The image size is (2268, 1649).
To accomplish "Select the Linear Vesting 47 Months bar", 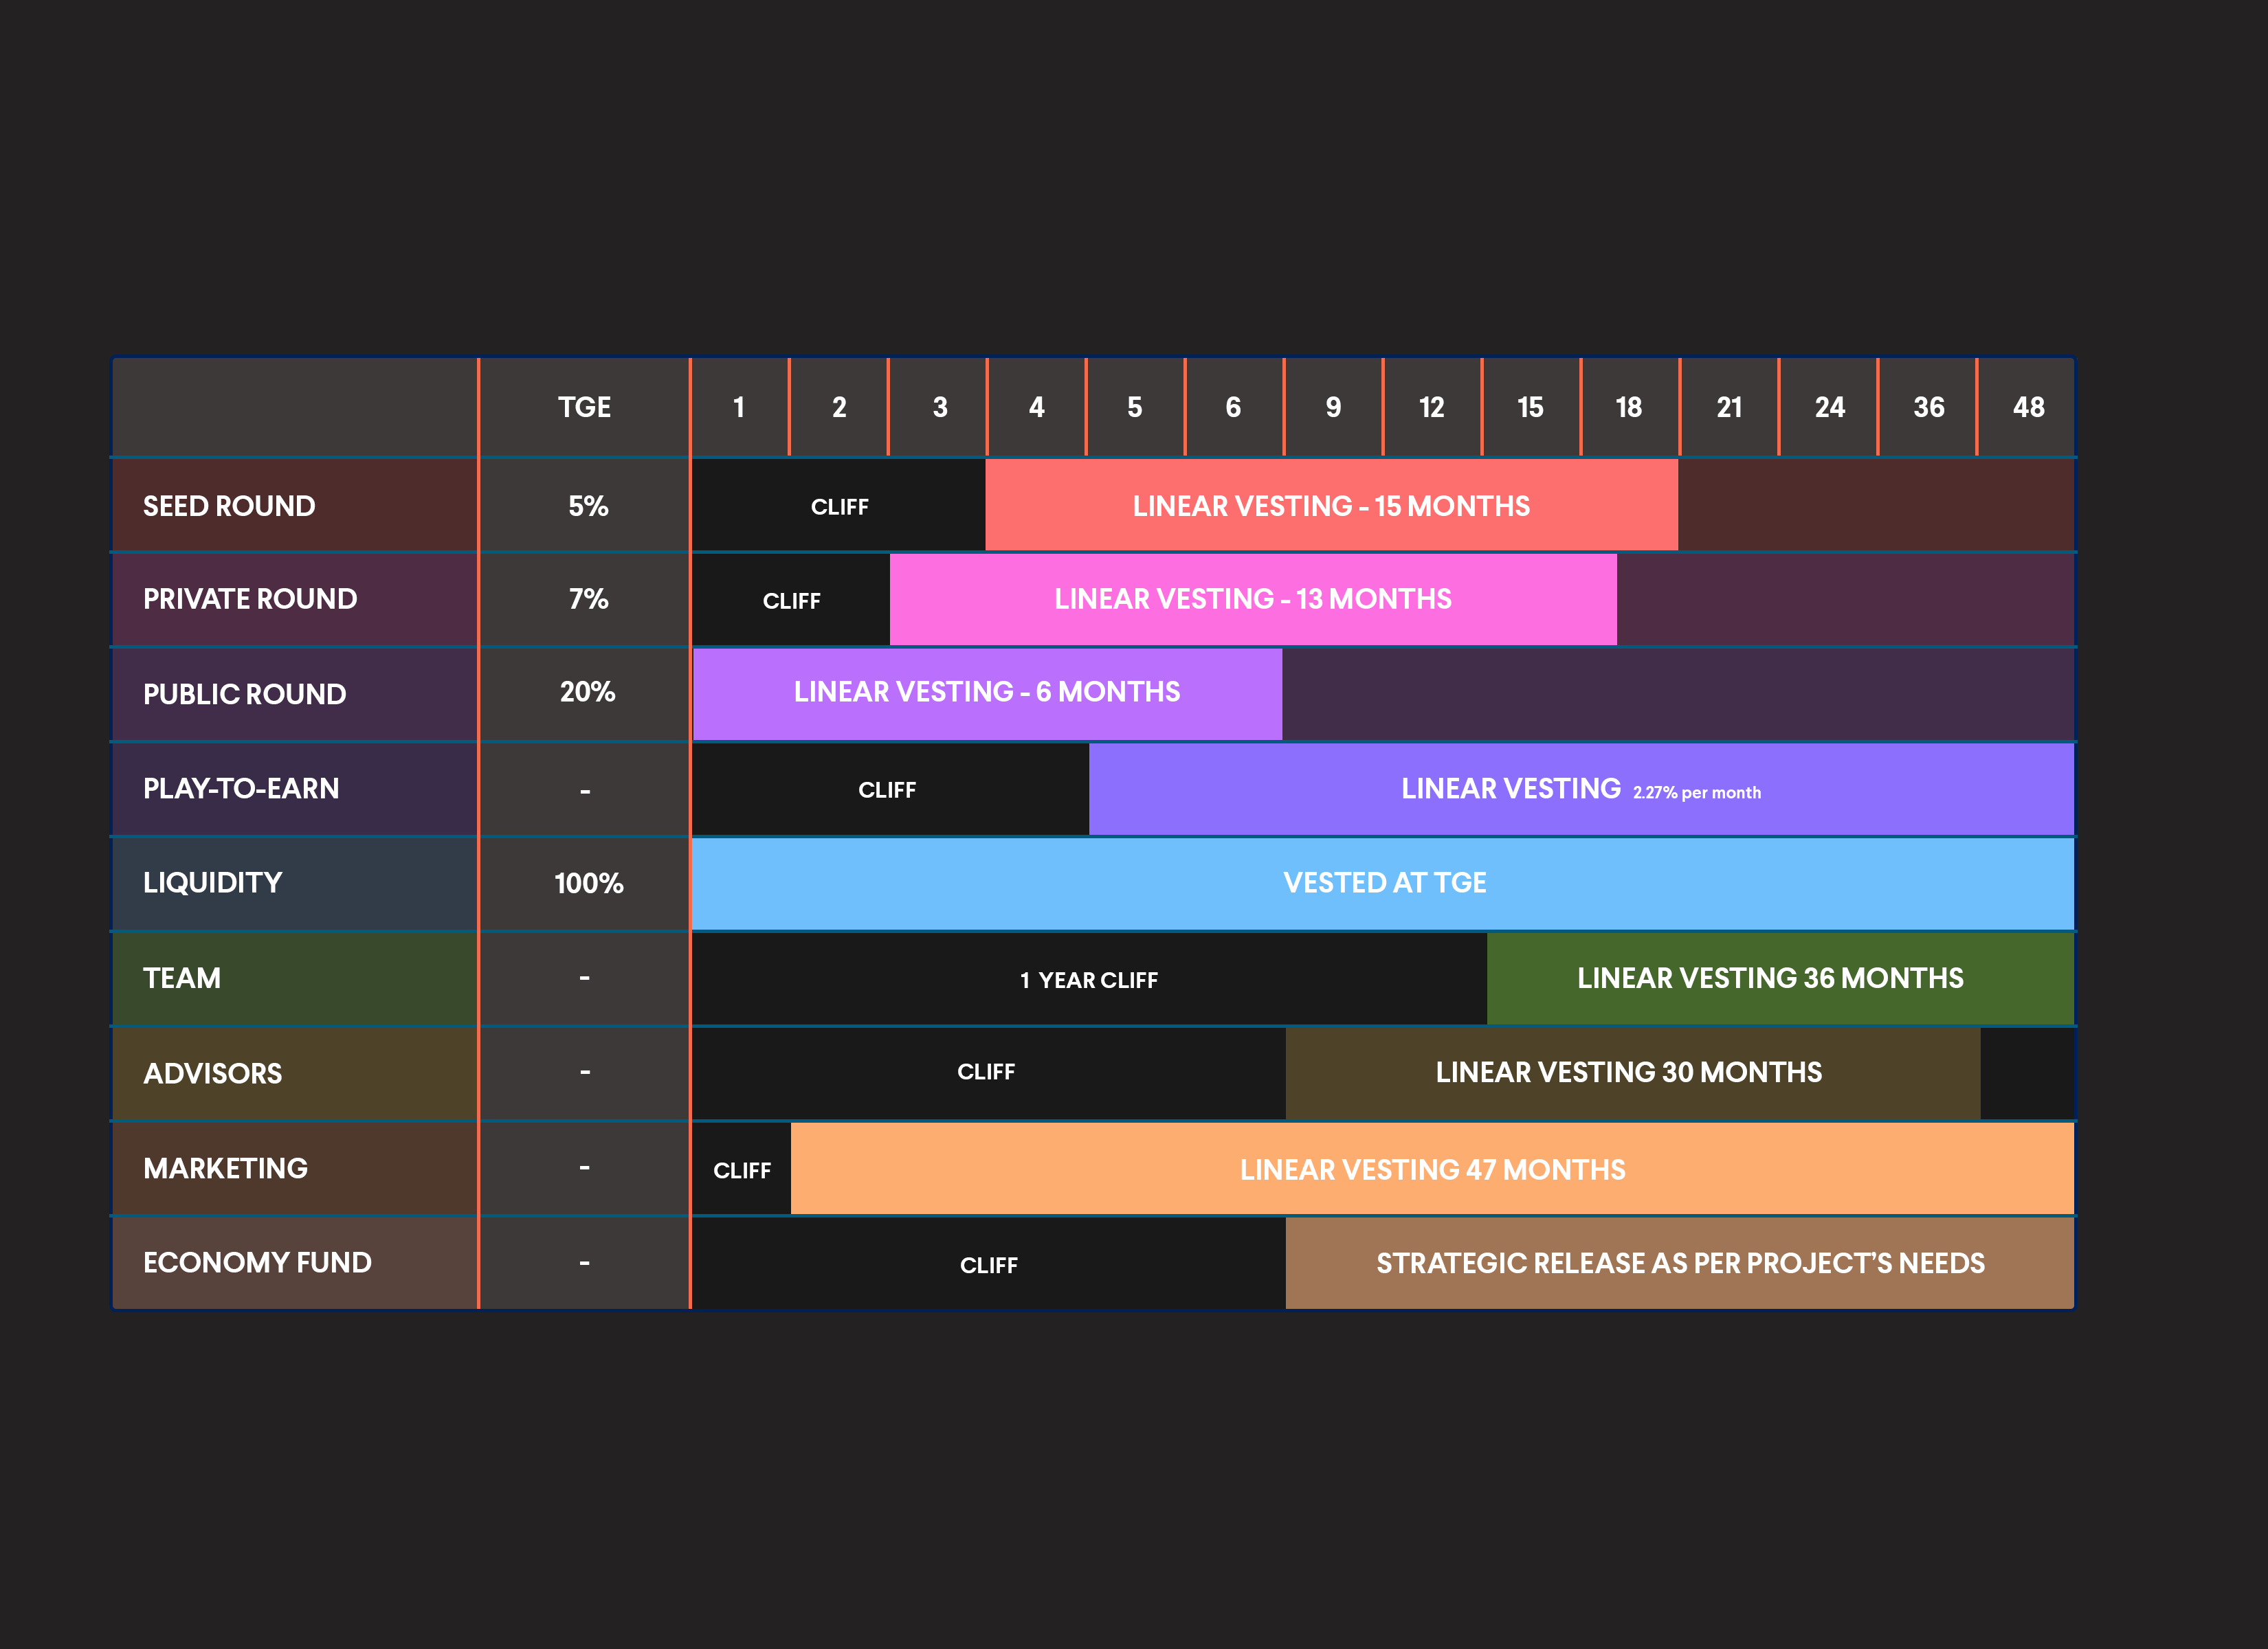I will (1431, 1169).
